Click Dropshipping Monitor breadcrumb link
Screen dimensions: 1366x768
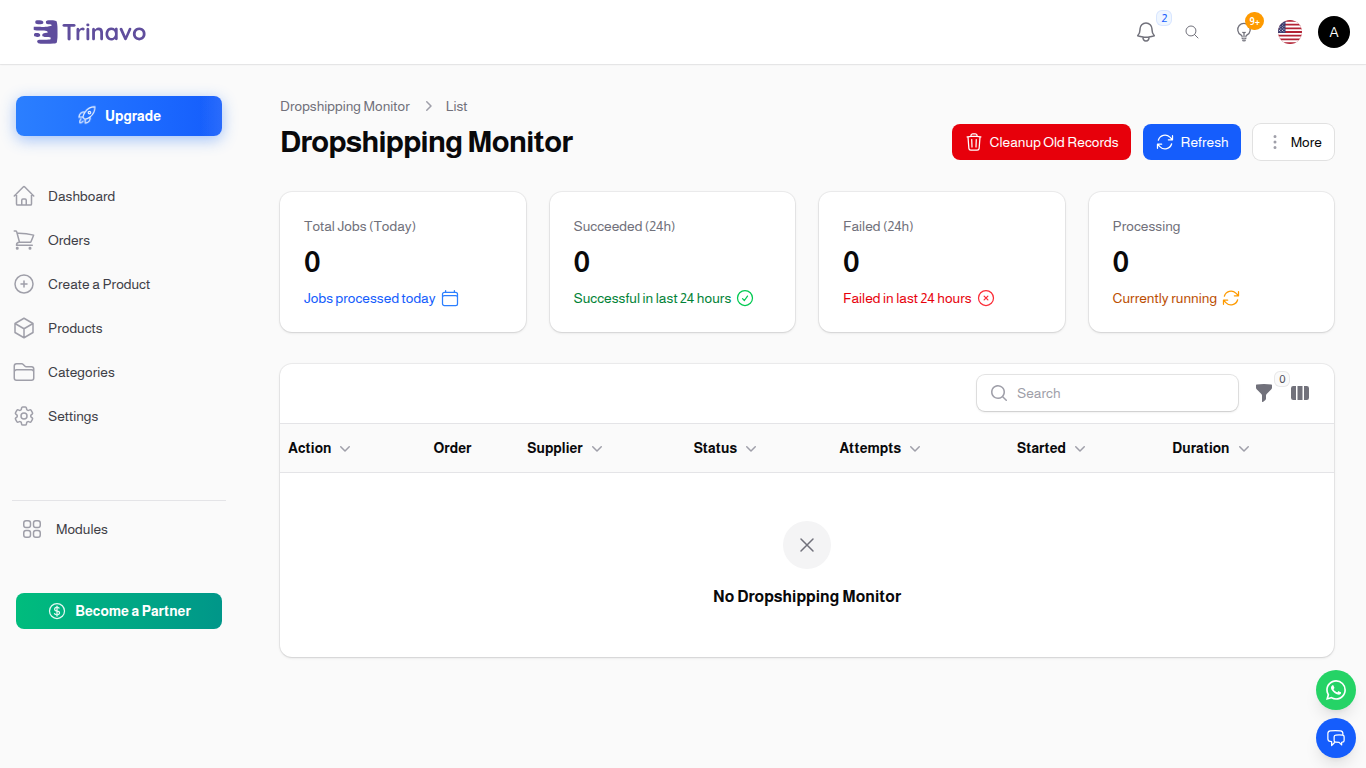pos(345,106)
